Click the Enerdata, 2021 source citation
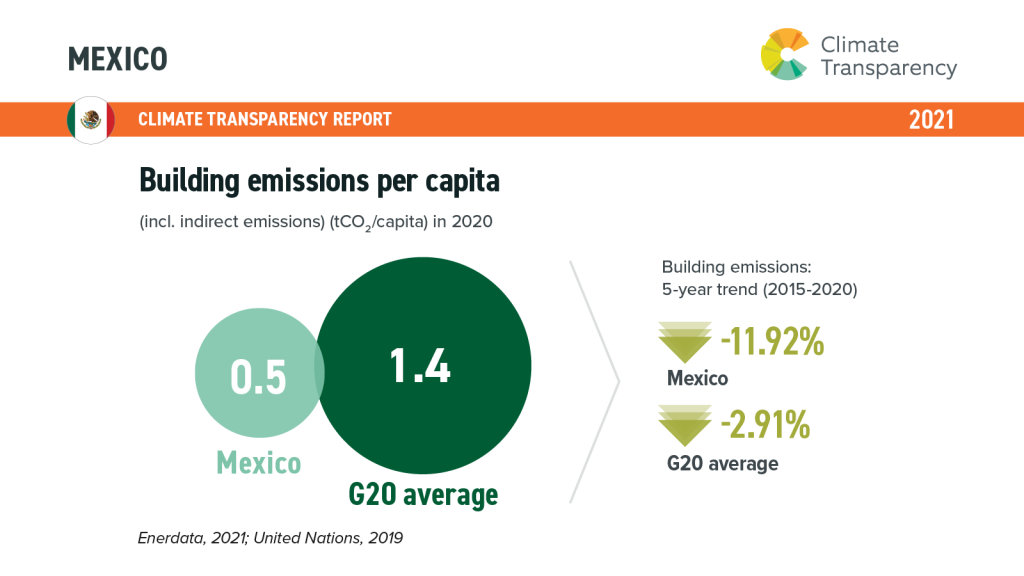Viewport: 1024px width, 576px height. pyautogui.click(x=269, y=538)
